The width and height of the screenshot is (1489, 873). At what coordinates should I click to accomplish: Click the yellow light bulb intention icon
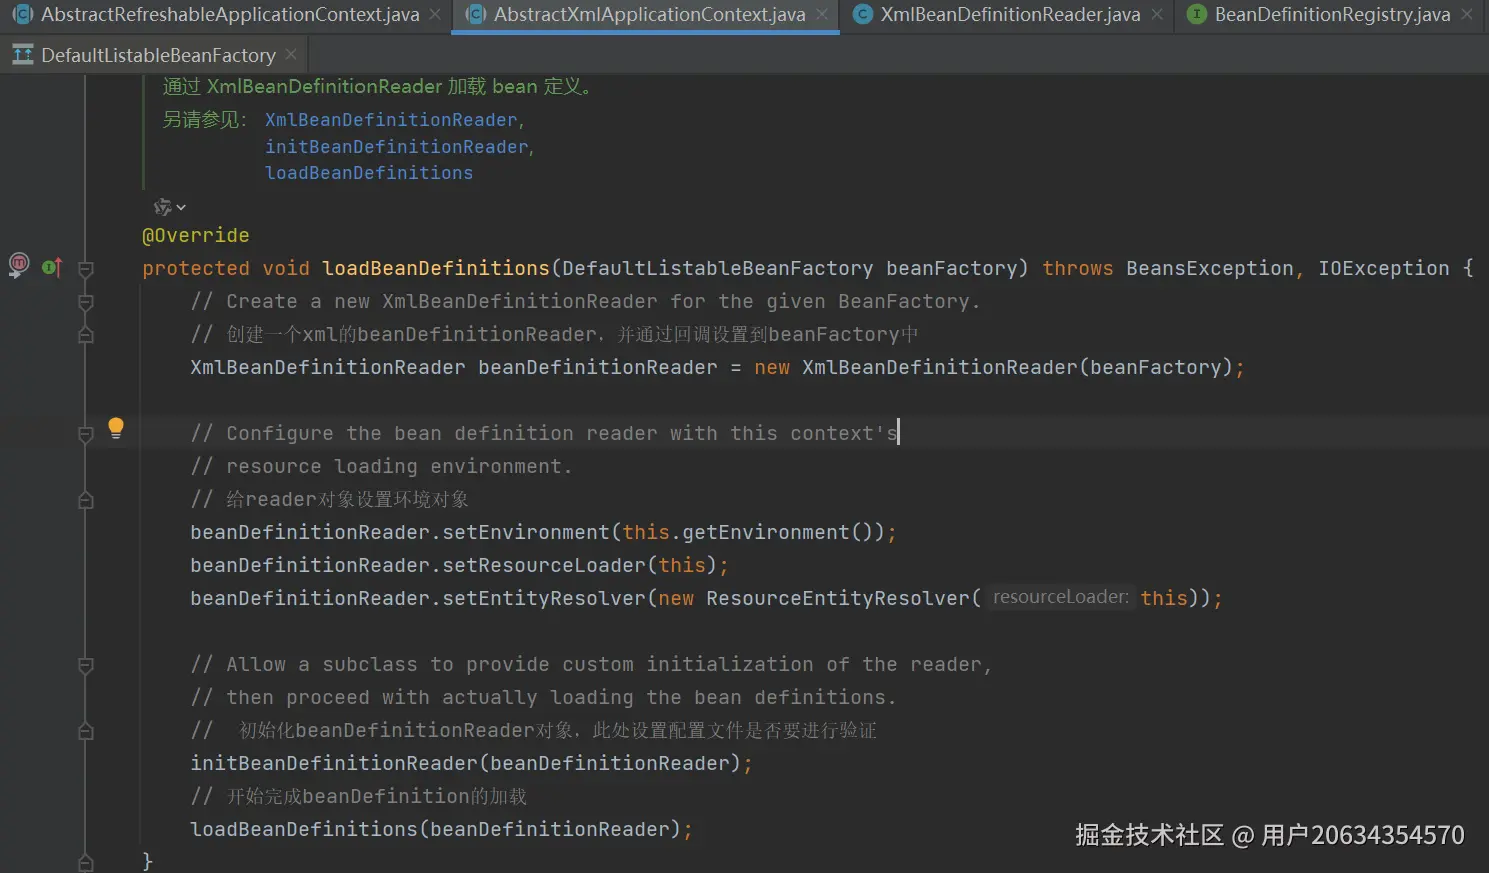(x=116, y=429)
